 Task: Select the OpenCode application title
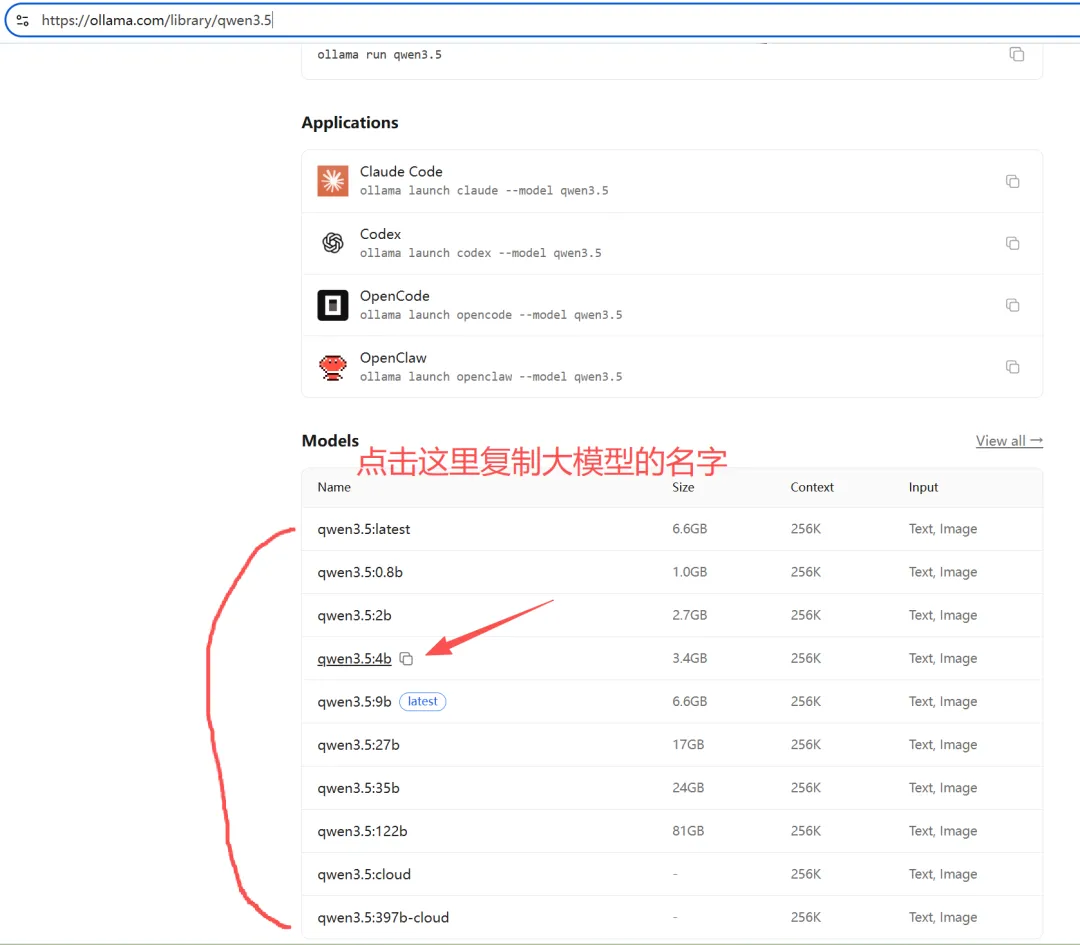(395, 296)
